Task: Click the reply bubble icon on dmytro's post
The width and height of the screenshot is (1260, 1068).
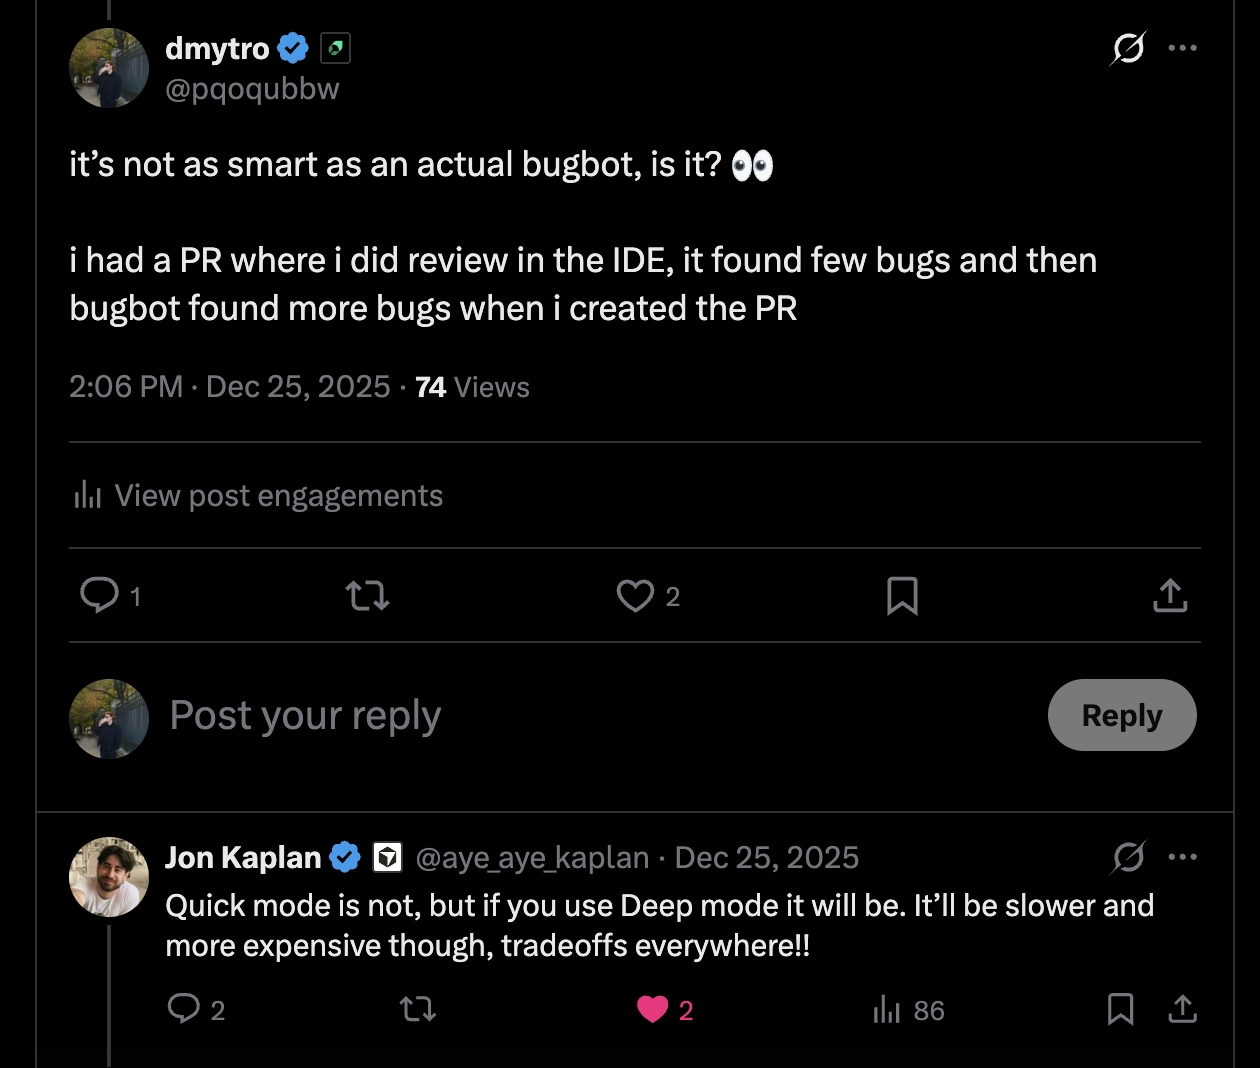Action: click(101, 595)
